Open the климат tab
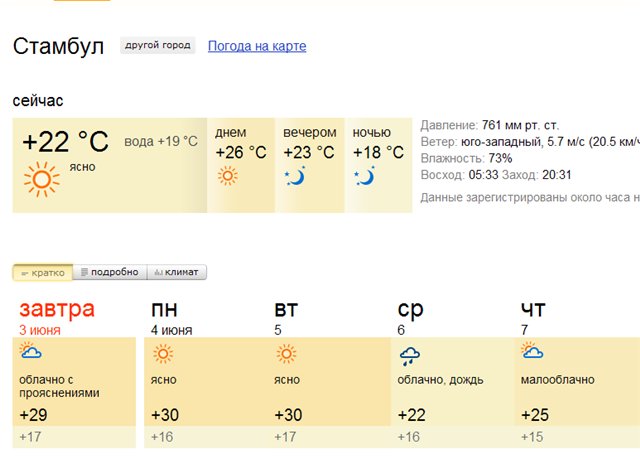 [177, 272]
